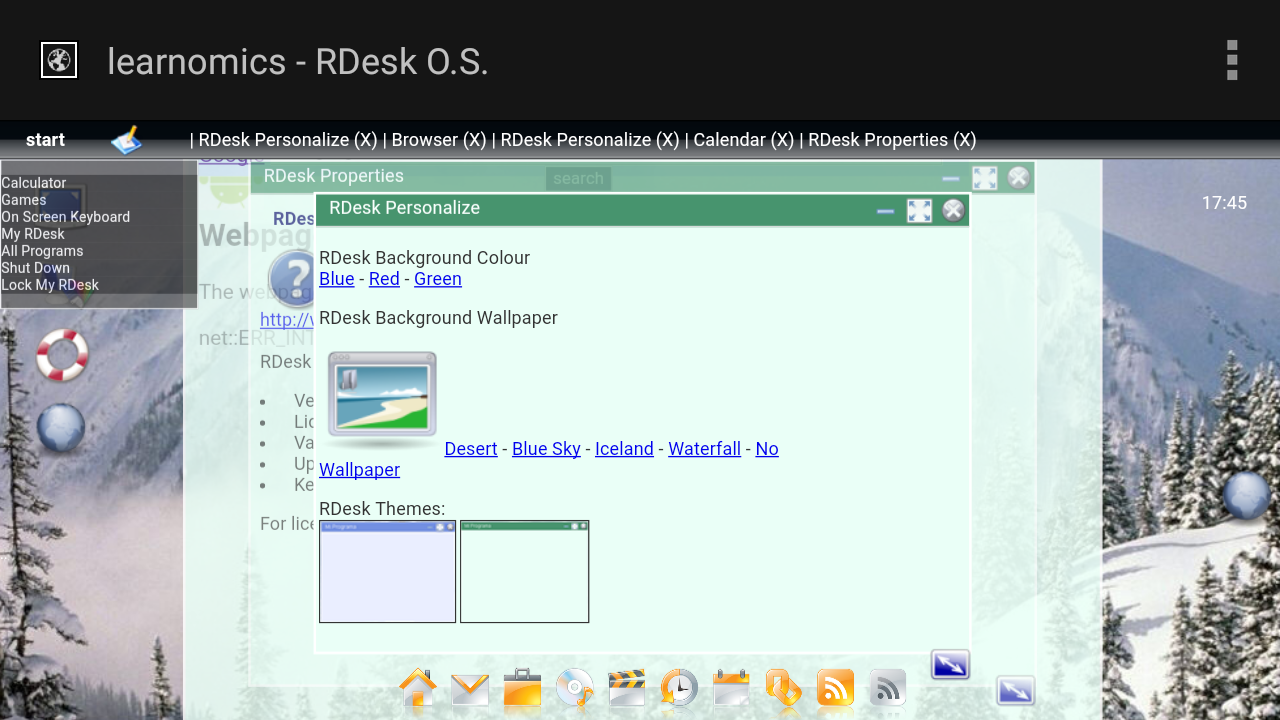Open the calendar dock icon
Screen dimensions: 1280x720
731,688
